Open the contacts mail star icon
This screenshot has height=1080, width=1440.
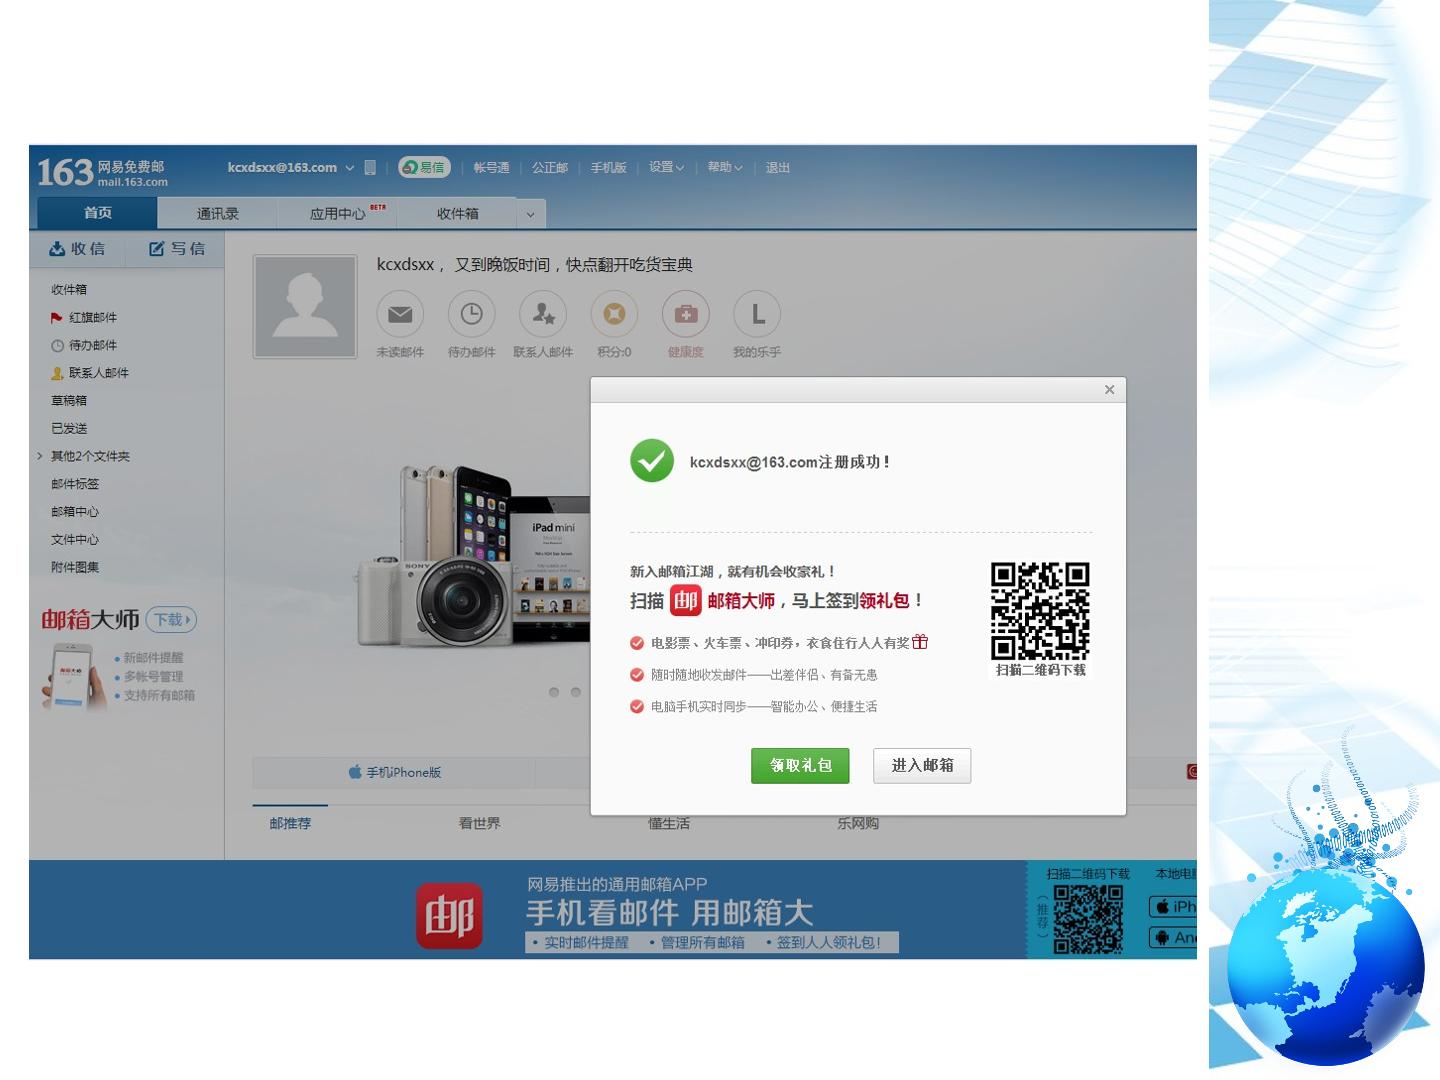coord(543,314)
